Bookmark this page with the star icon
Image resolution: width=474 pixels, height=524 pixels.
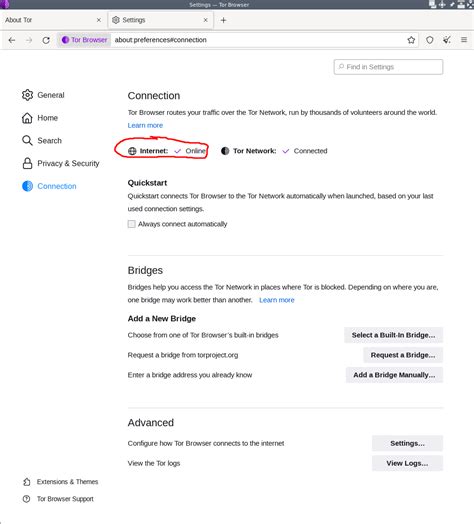[411, 40]
